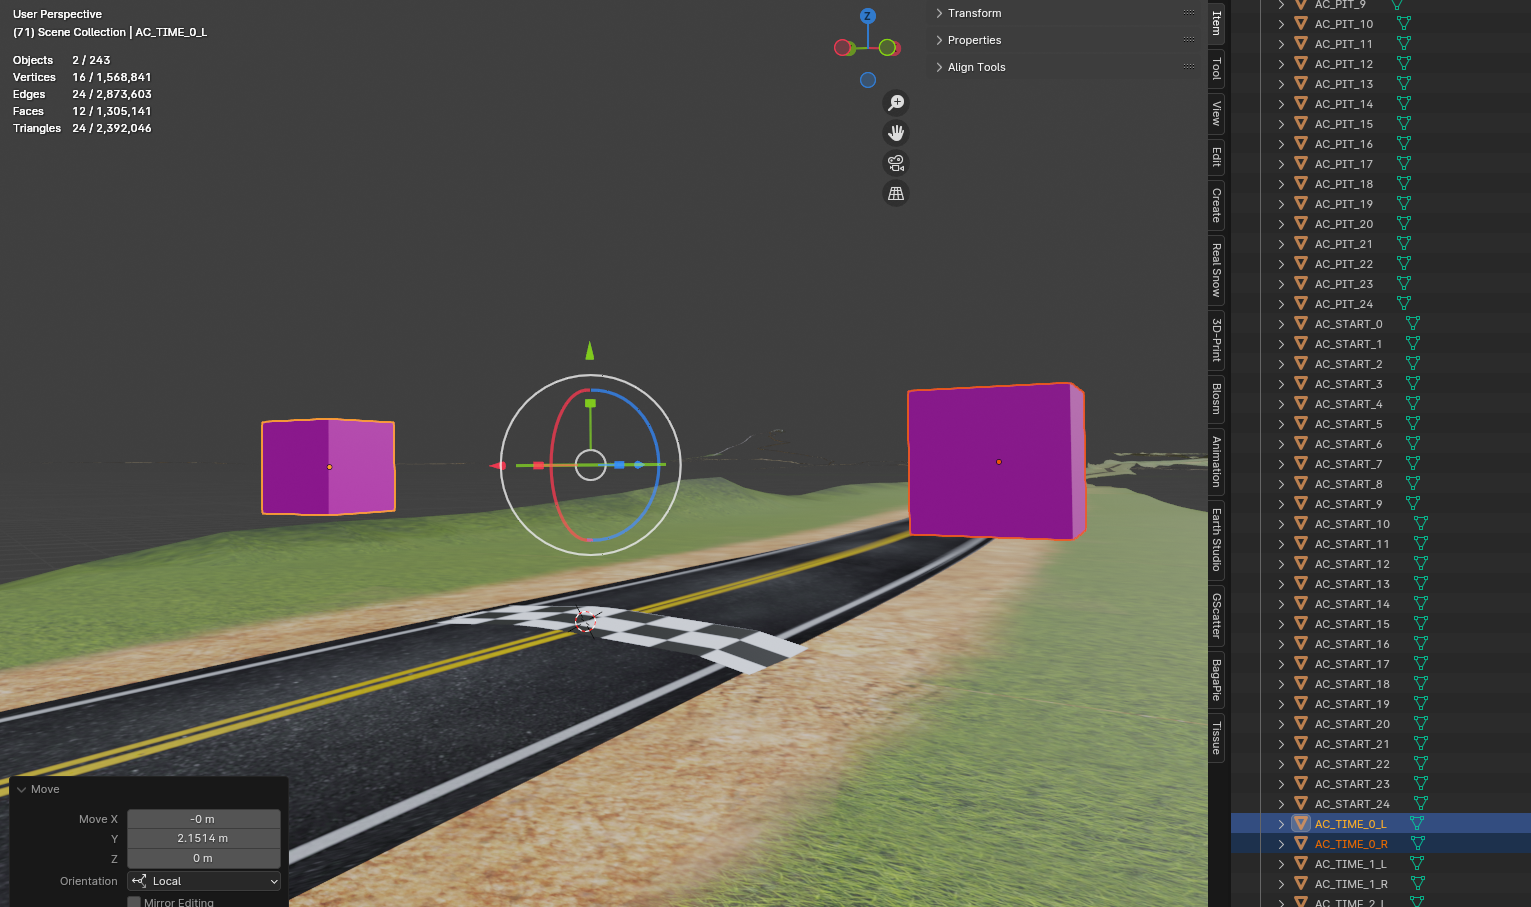Click the Move Z value field
The image size is (1531, 907).
(x=204, y=858)
